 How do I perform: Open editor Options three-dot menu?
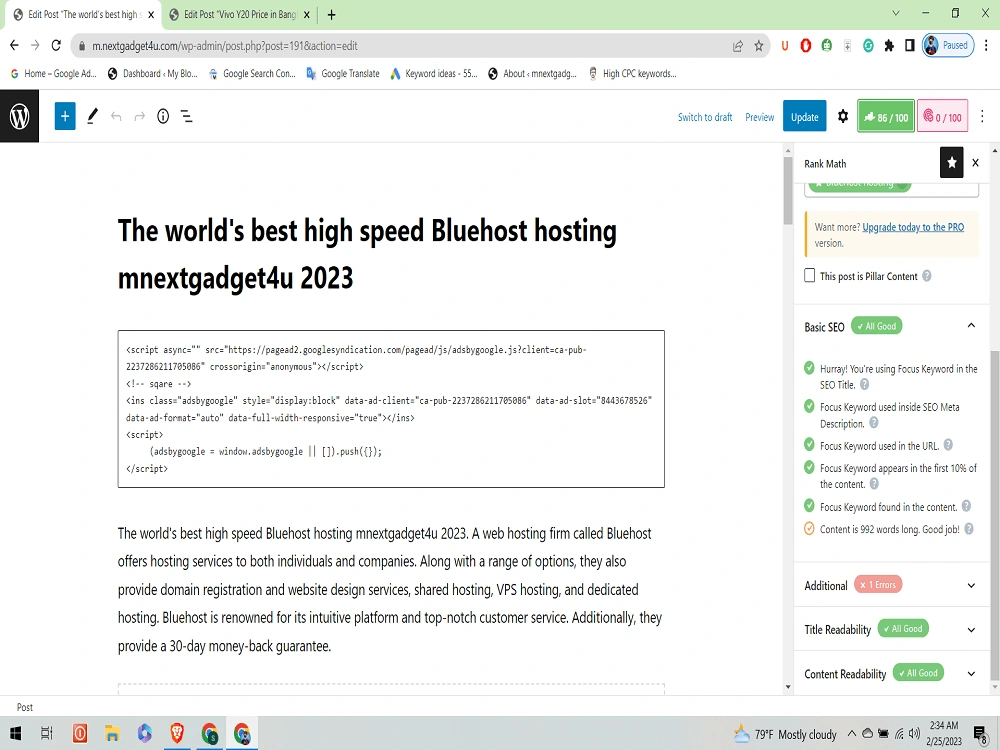[x=982, y=116]
